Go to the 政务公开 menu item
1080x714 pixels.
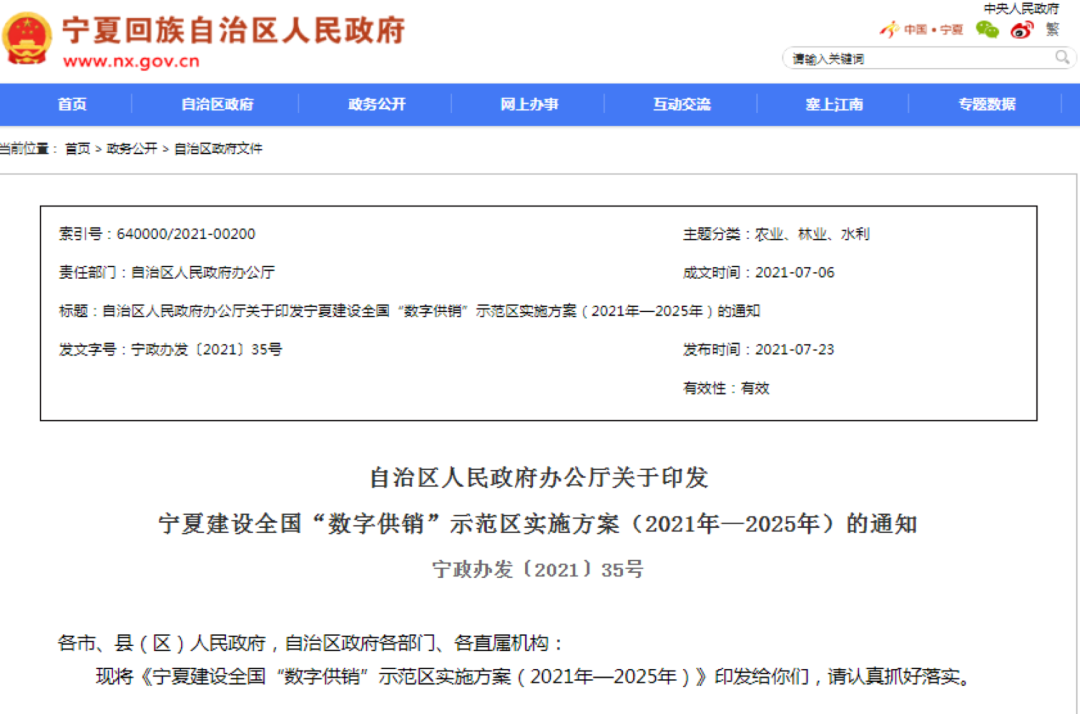[x=376, y=104]
